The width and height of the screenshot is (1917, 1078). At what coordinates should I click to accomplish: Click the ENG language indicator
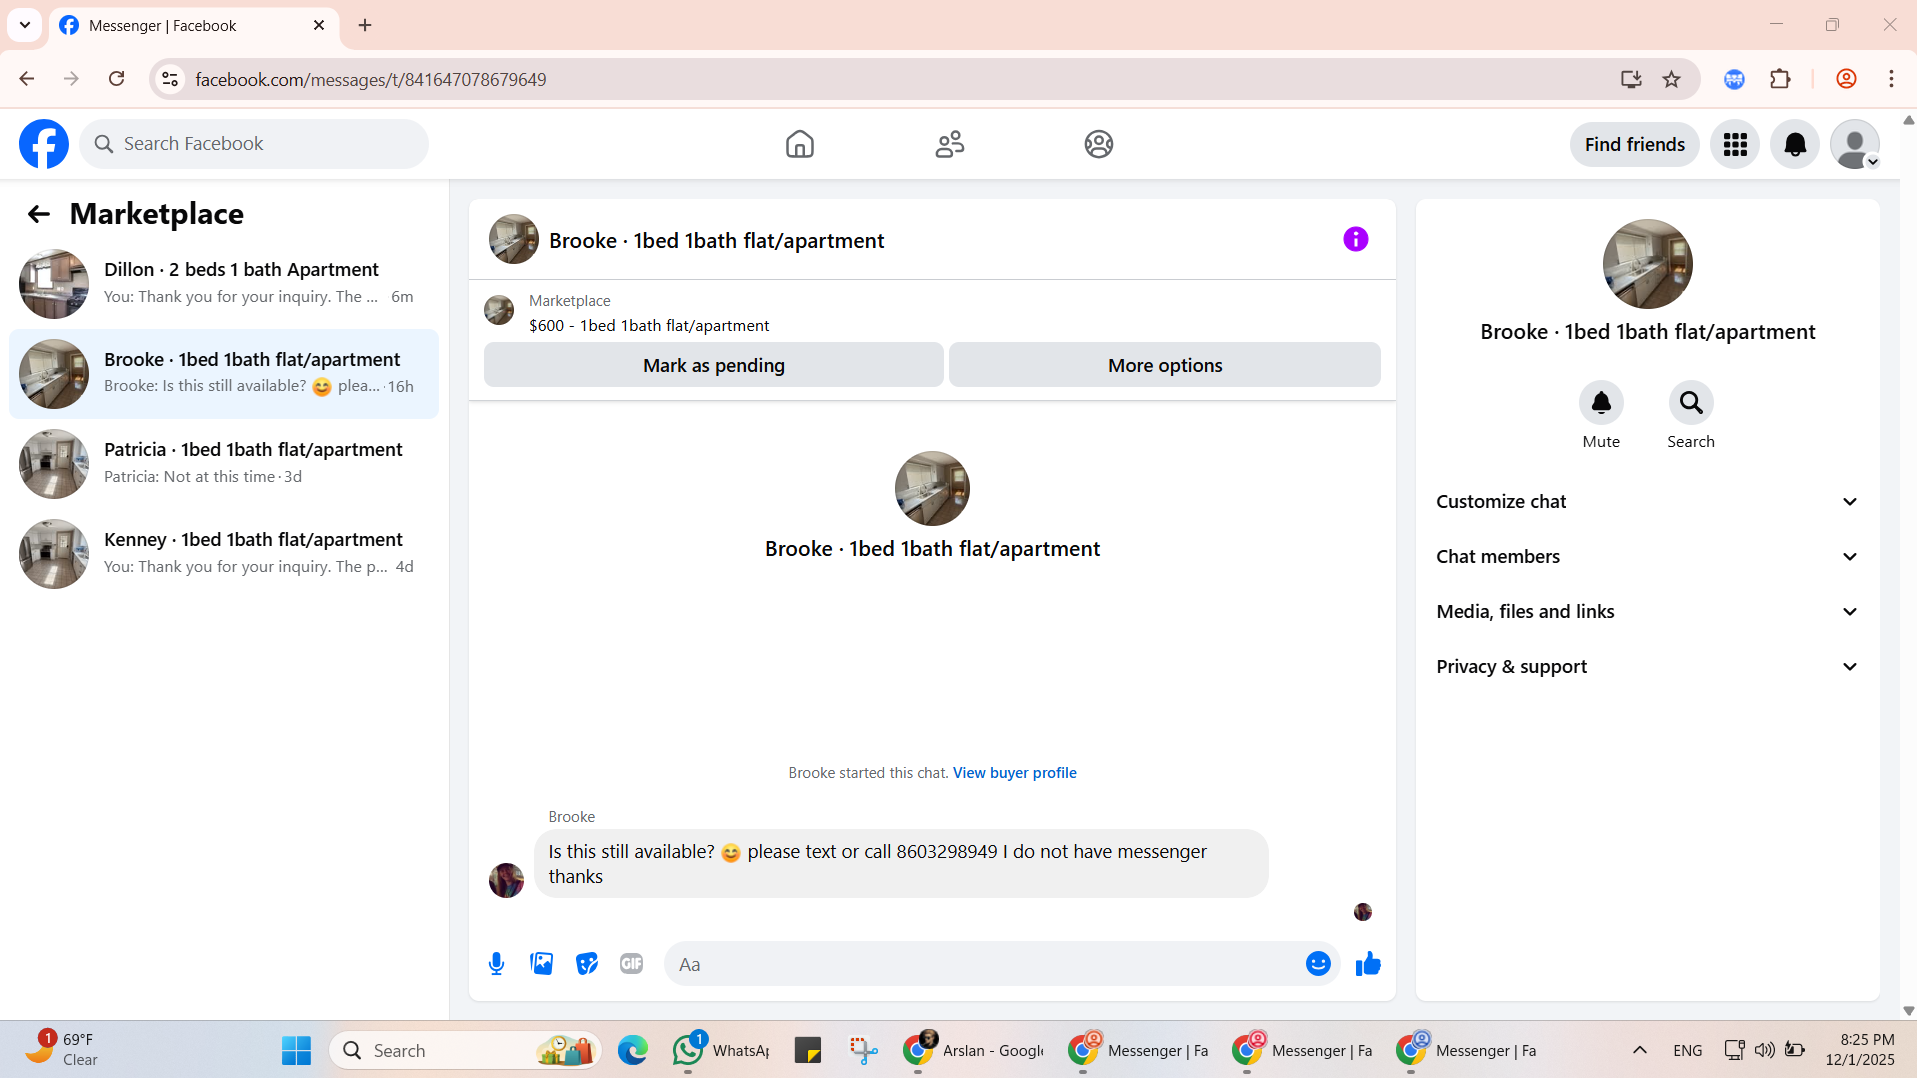coord(1688,1051)
